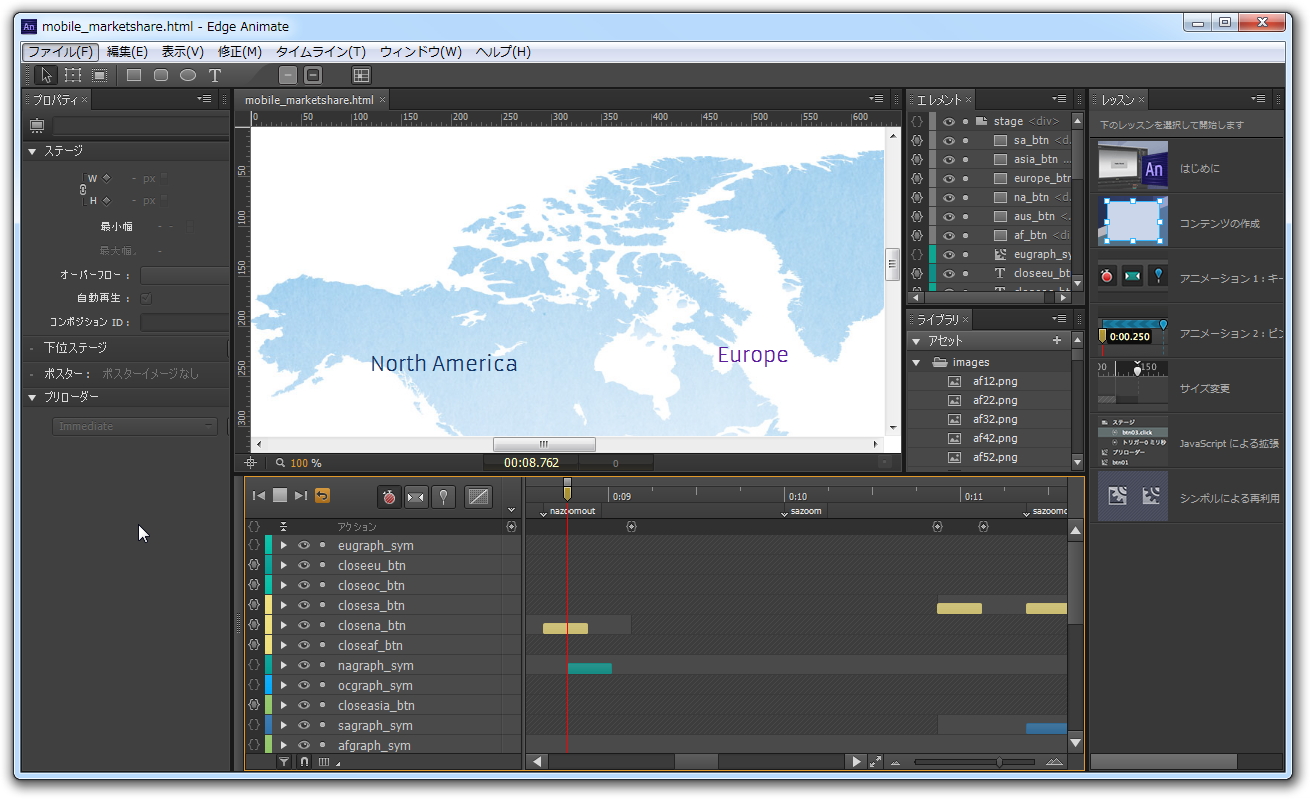This screenshot has height=799, width=1310.
Task: Select the Selection tool
Action: coord(45,75)
